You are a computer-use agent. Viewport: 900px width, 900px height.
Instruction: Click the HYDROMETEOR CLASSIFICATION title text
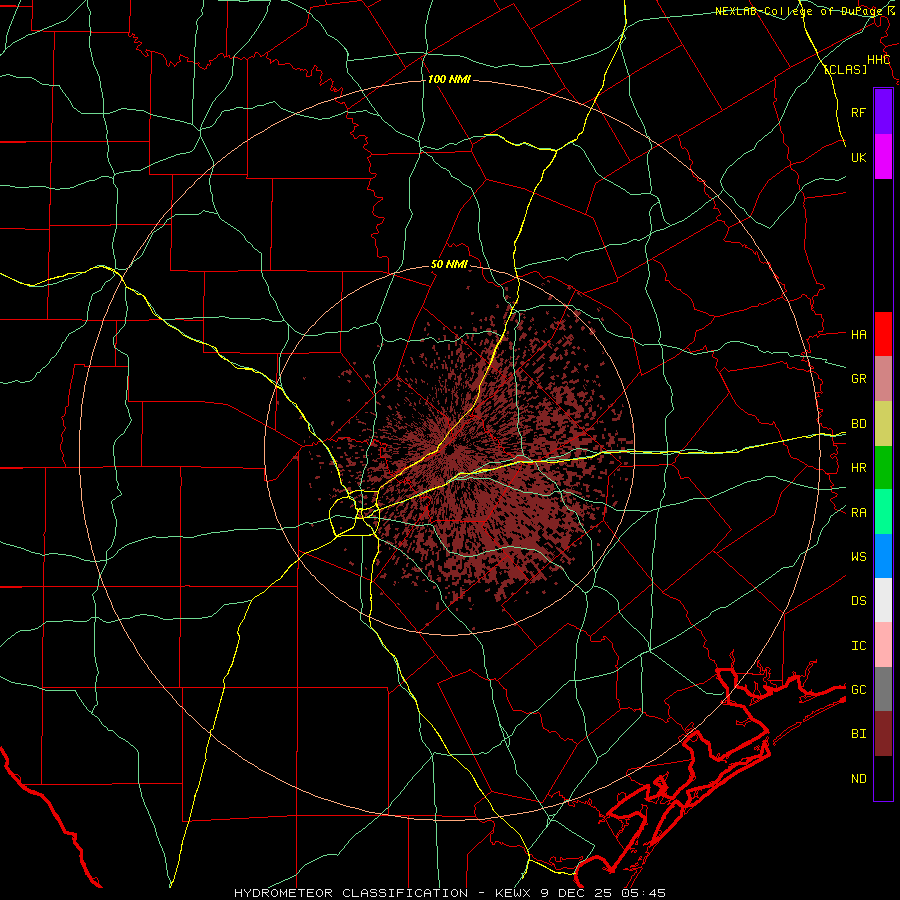pos(351,893)
